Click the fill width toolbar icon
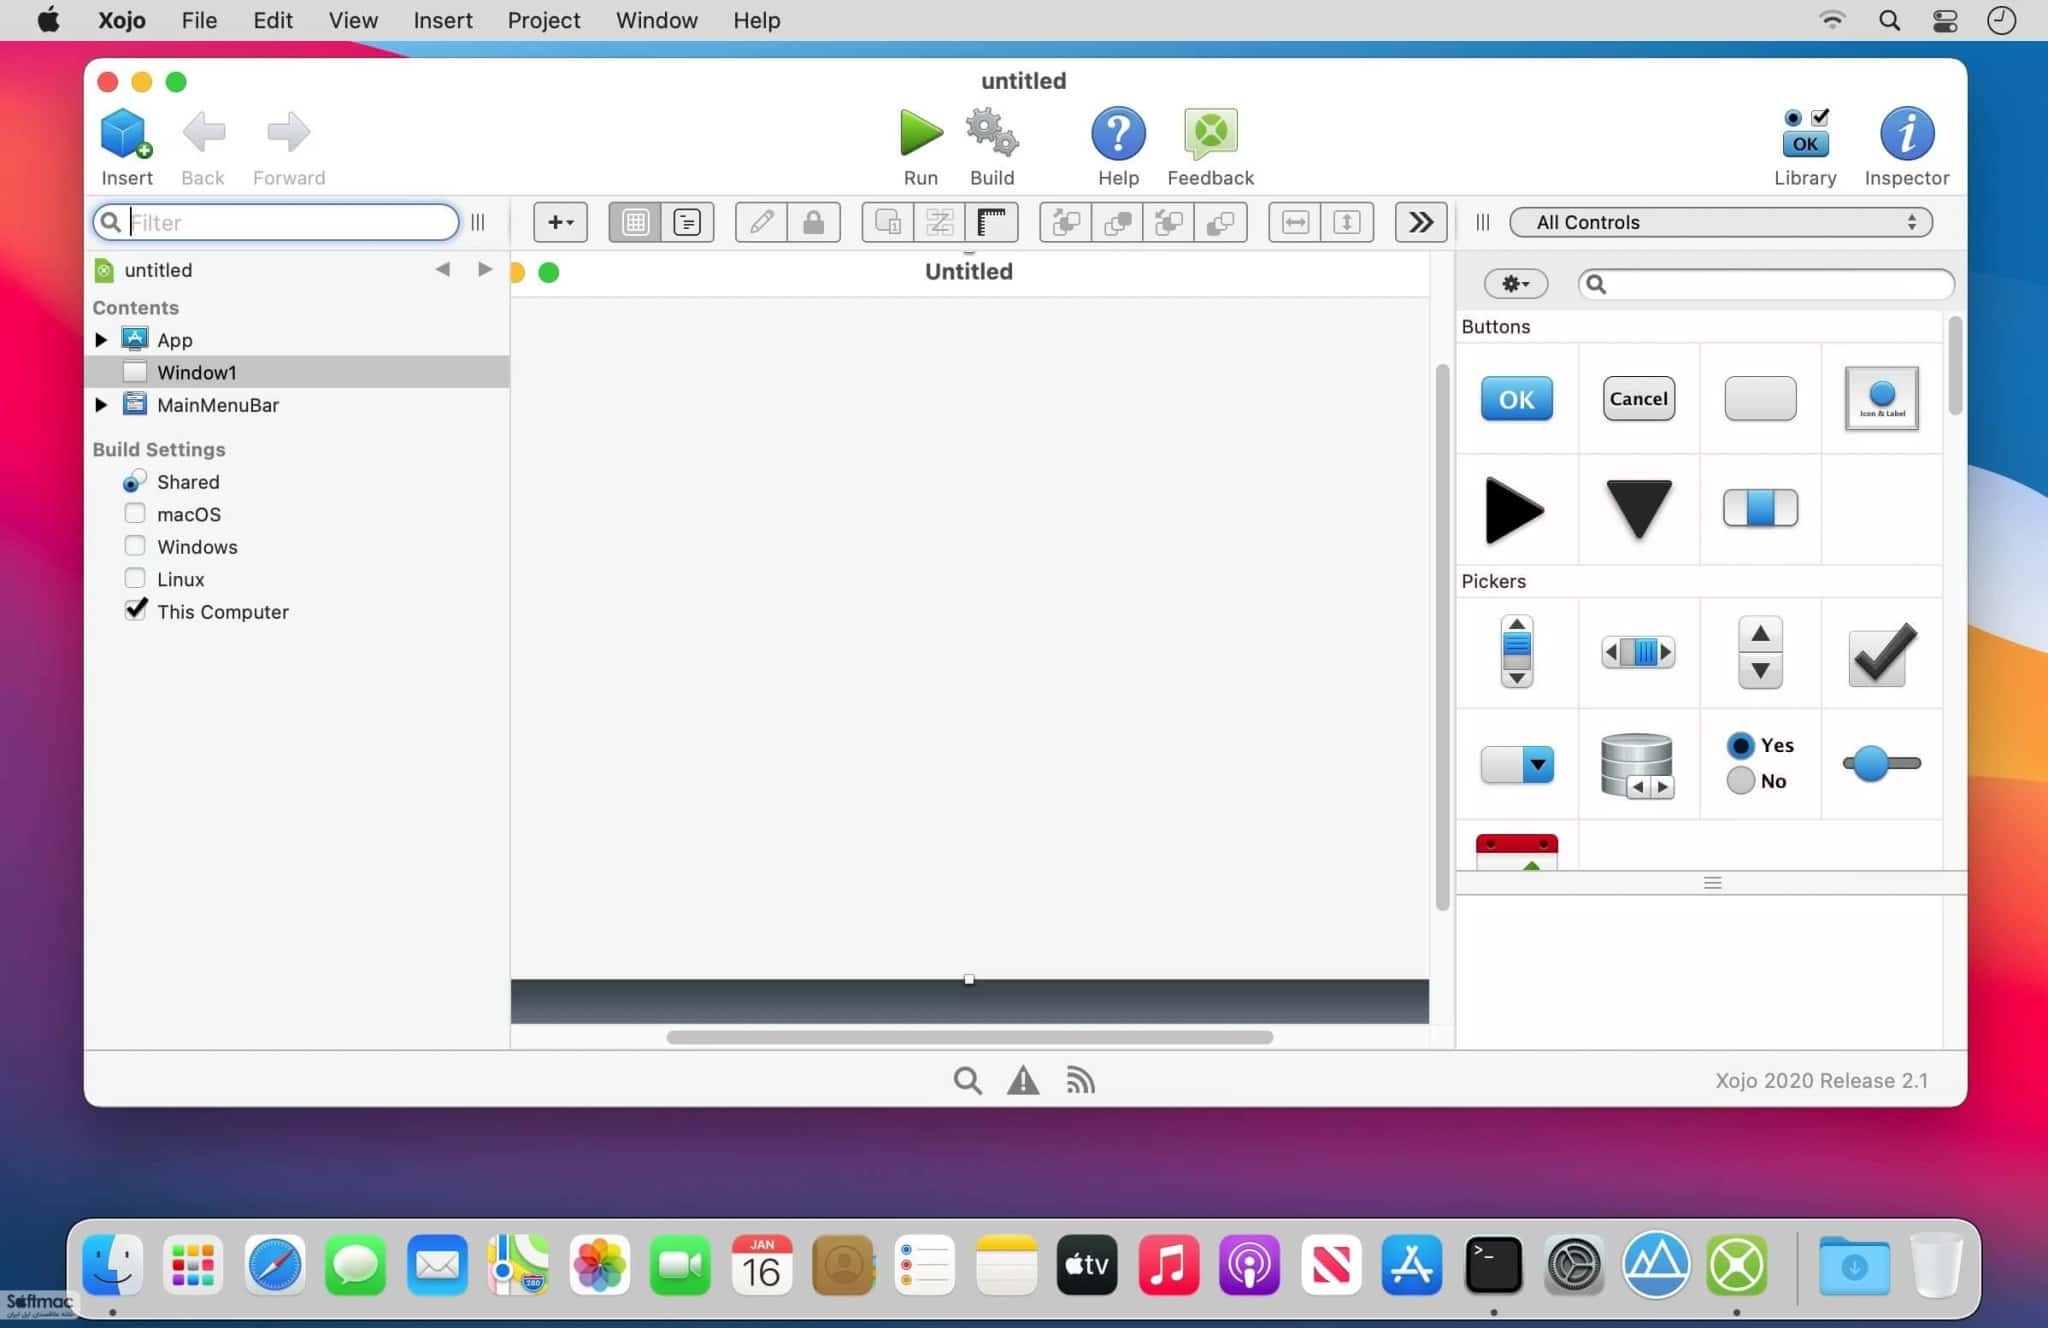2048x1328 pixels. click(1295, 222)
